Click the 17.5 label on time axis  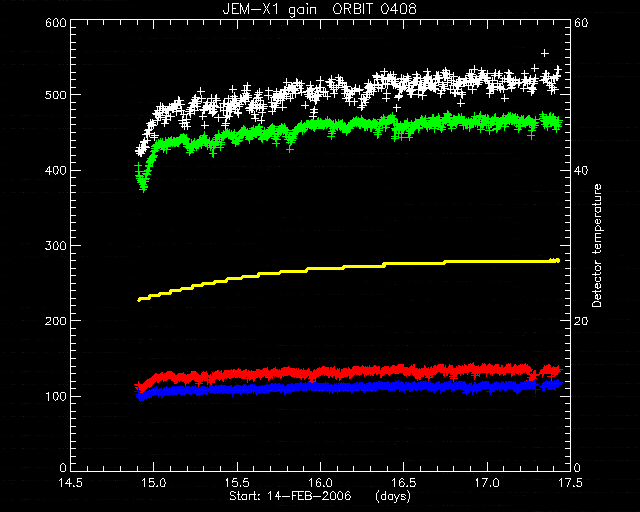tap(570, 483)
